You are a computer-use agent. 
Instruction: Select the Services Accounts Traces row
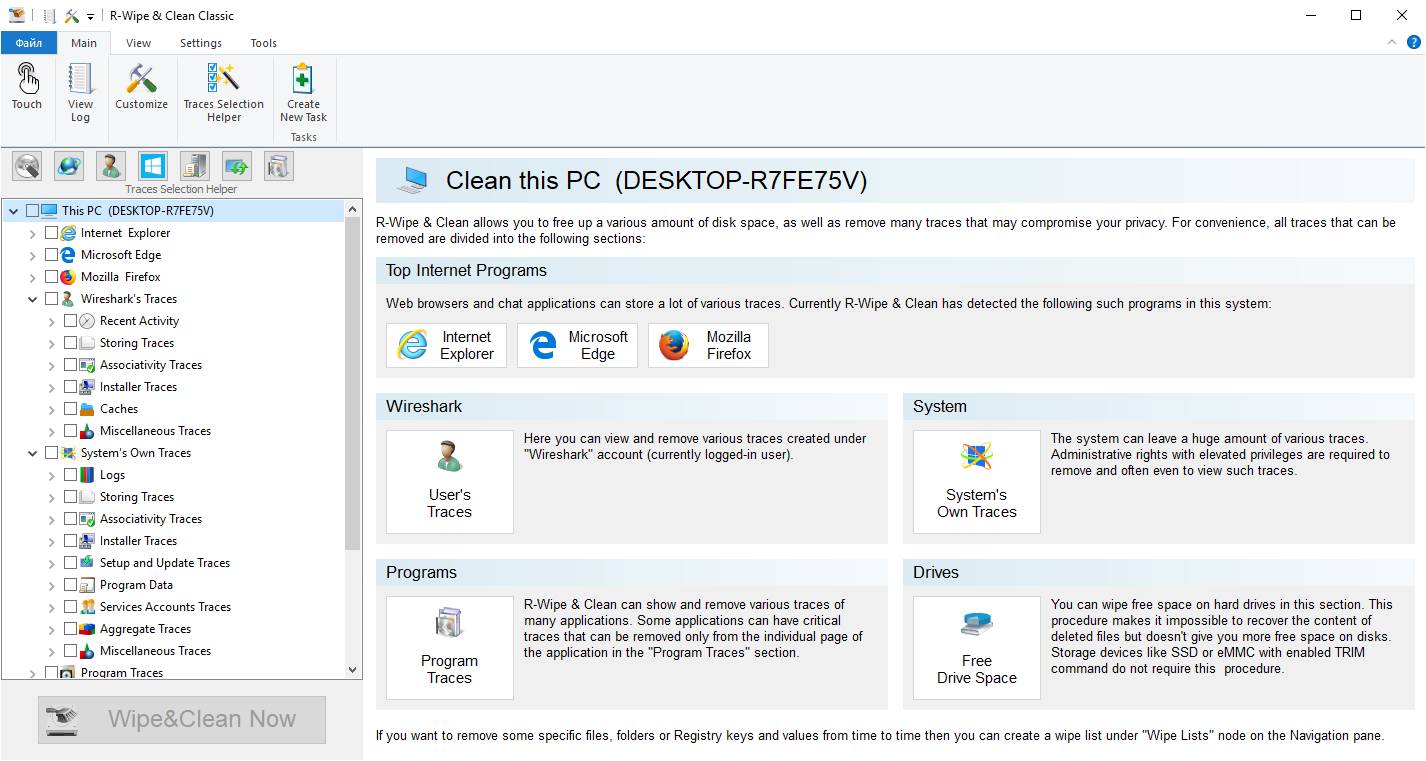[165, 607]
